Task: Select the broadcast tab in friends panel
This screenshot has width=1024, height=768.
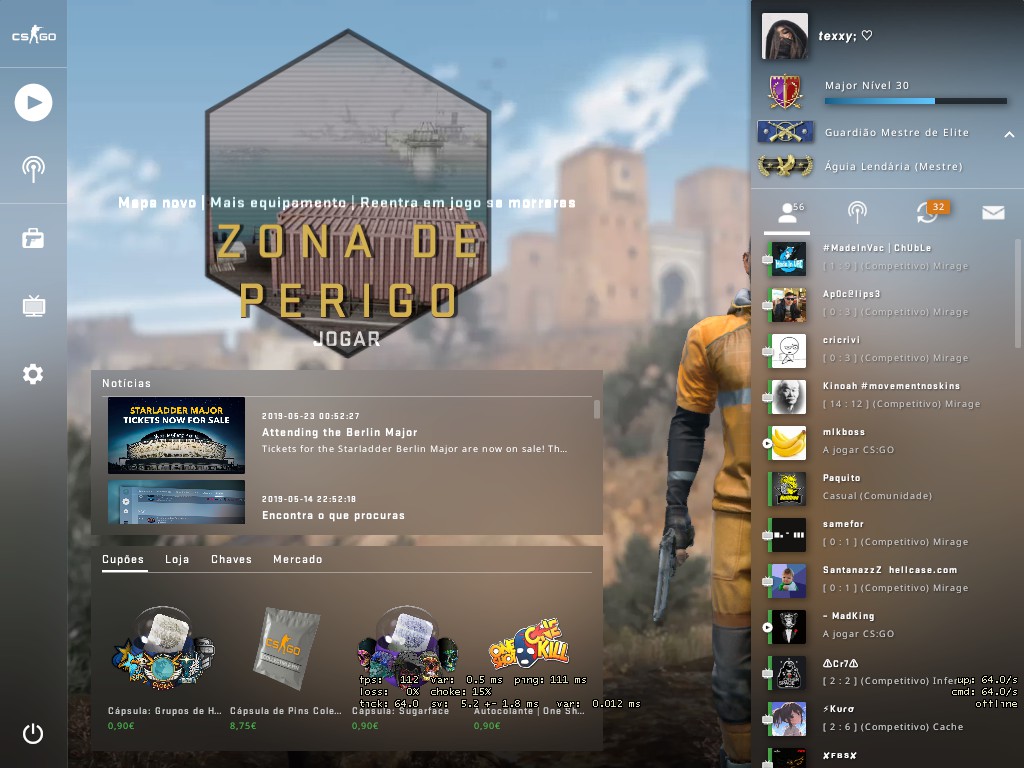Action: pyautogui.click(x=857, y=212)
